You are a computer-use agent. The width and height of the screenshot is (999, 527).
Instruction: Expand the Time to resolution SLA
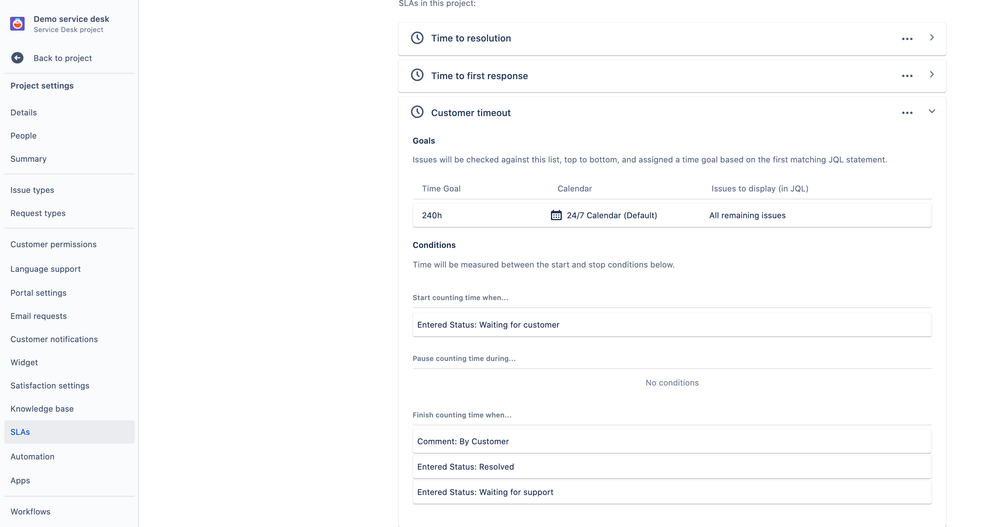(x=932, y=38)
